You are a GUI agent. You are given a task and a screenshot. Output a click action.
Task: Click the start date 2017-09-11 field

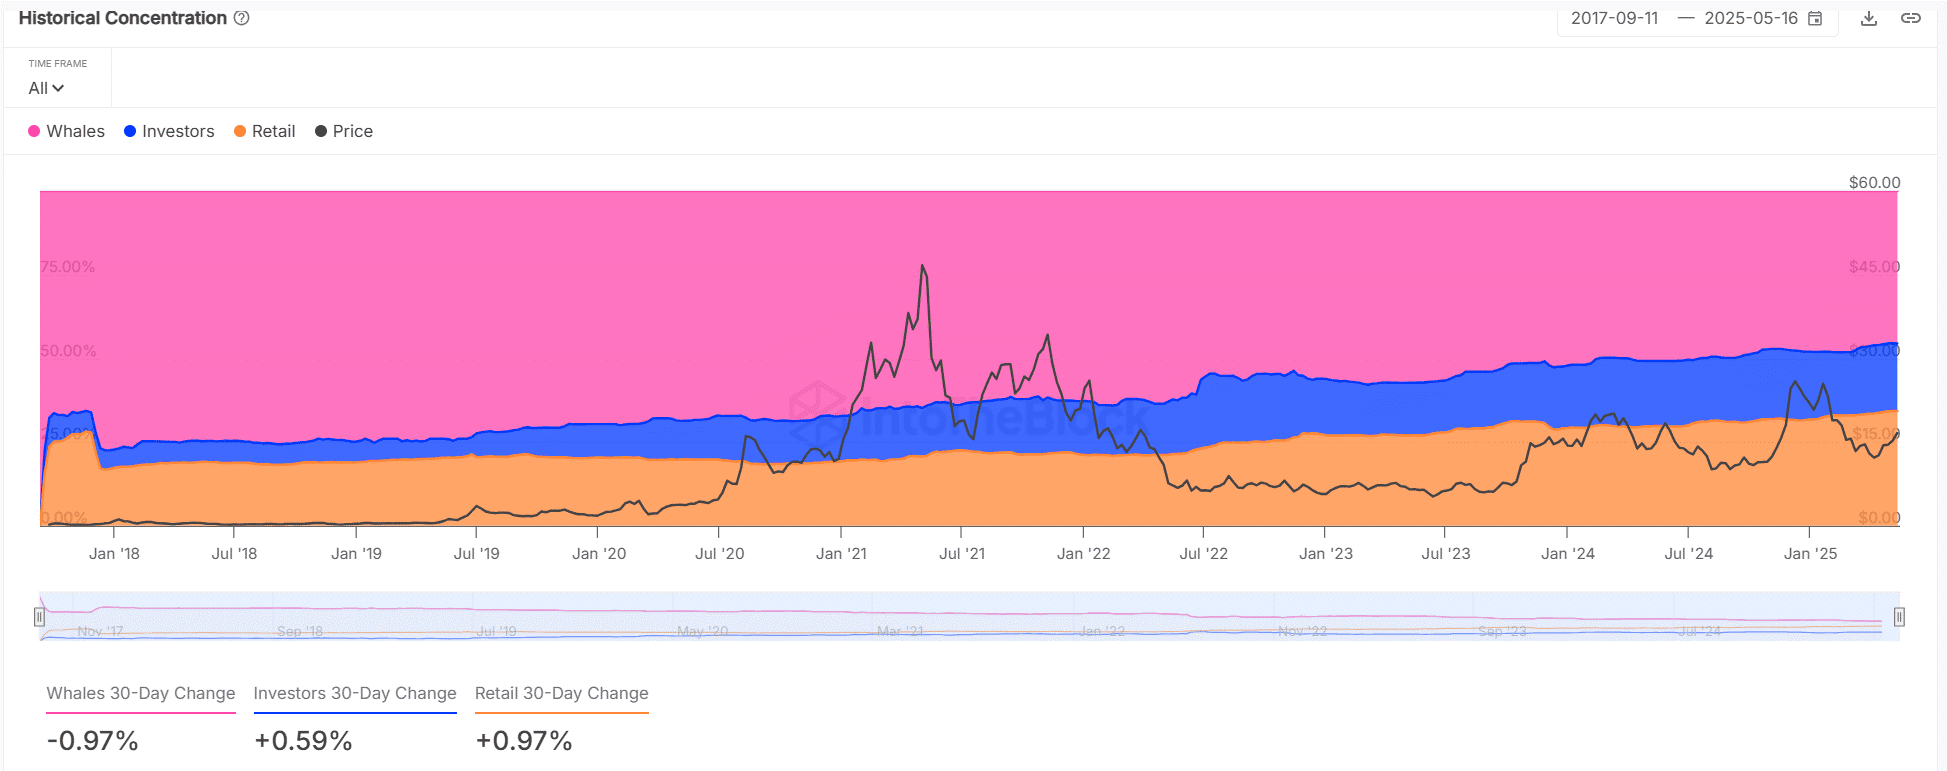1614,18
